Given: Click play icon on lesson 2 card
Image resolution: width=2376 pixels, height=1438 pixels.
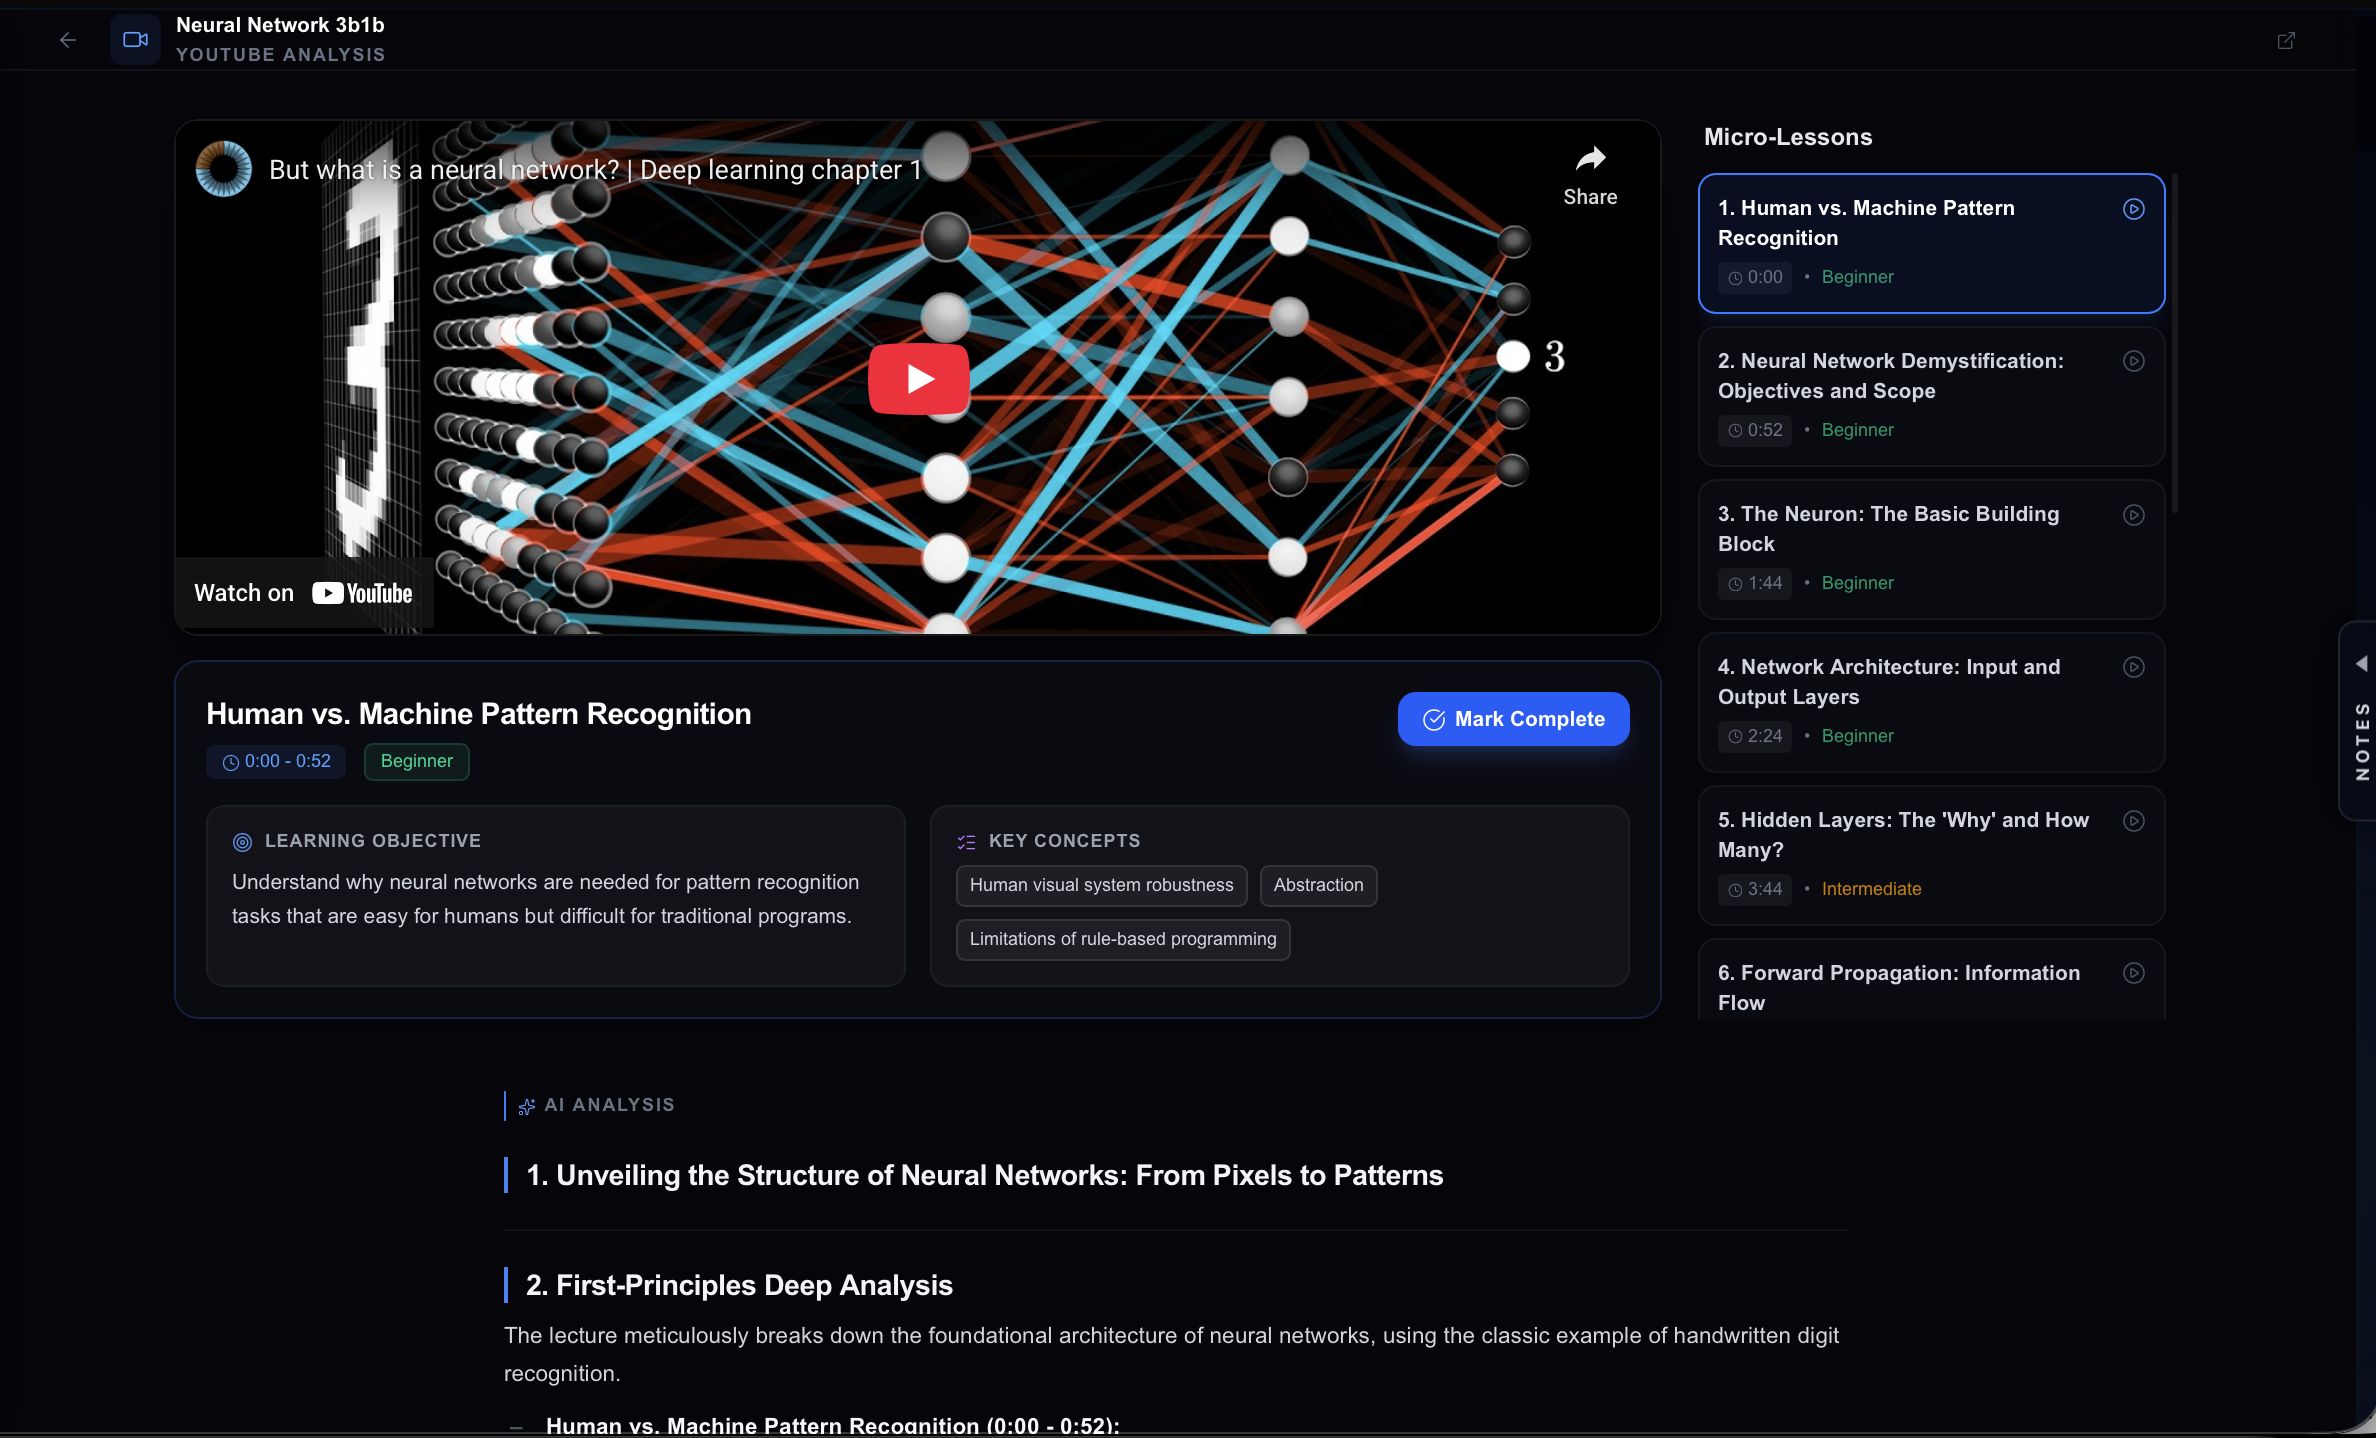Looking at the screenshot, I should 2133,362.
